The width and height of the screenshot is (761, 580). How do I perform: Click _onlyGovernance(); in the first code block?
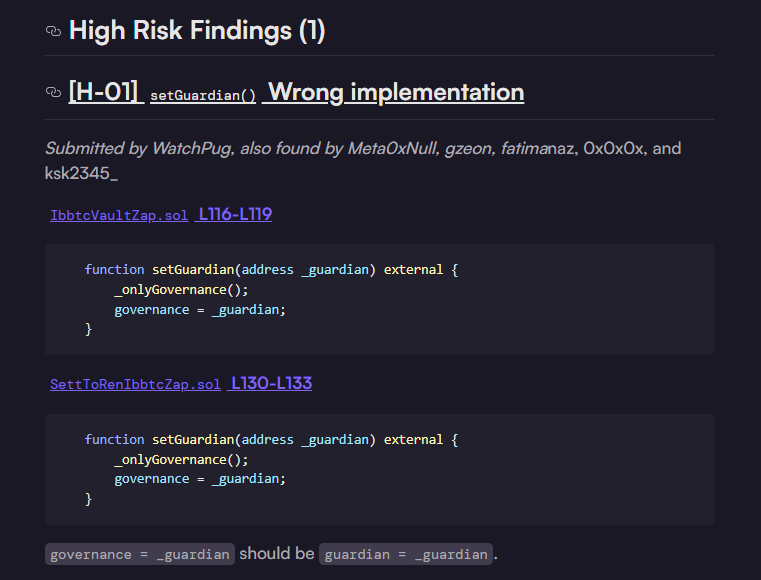(x=182, y=290)
